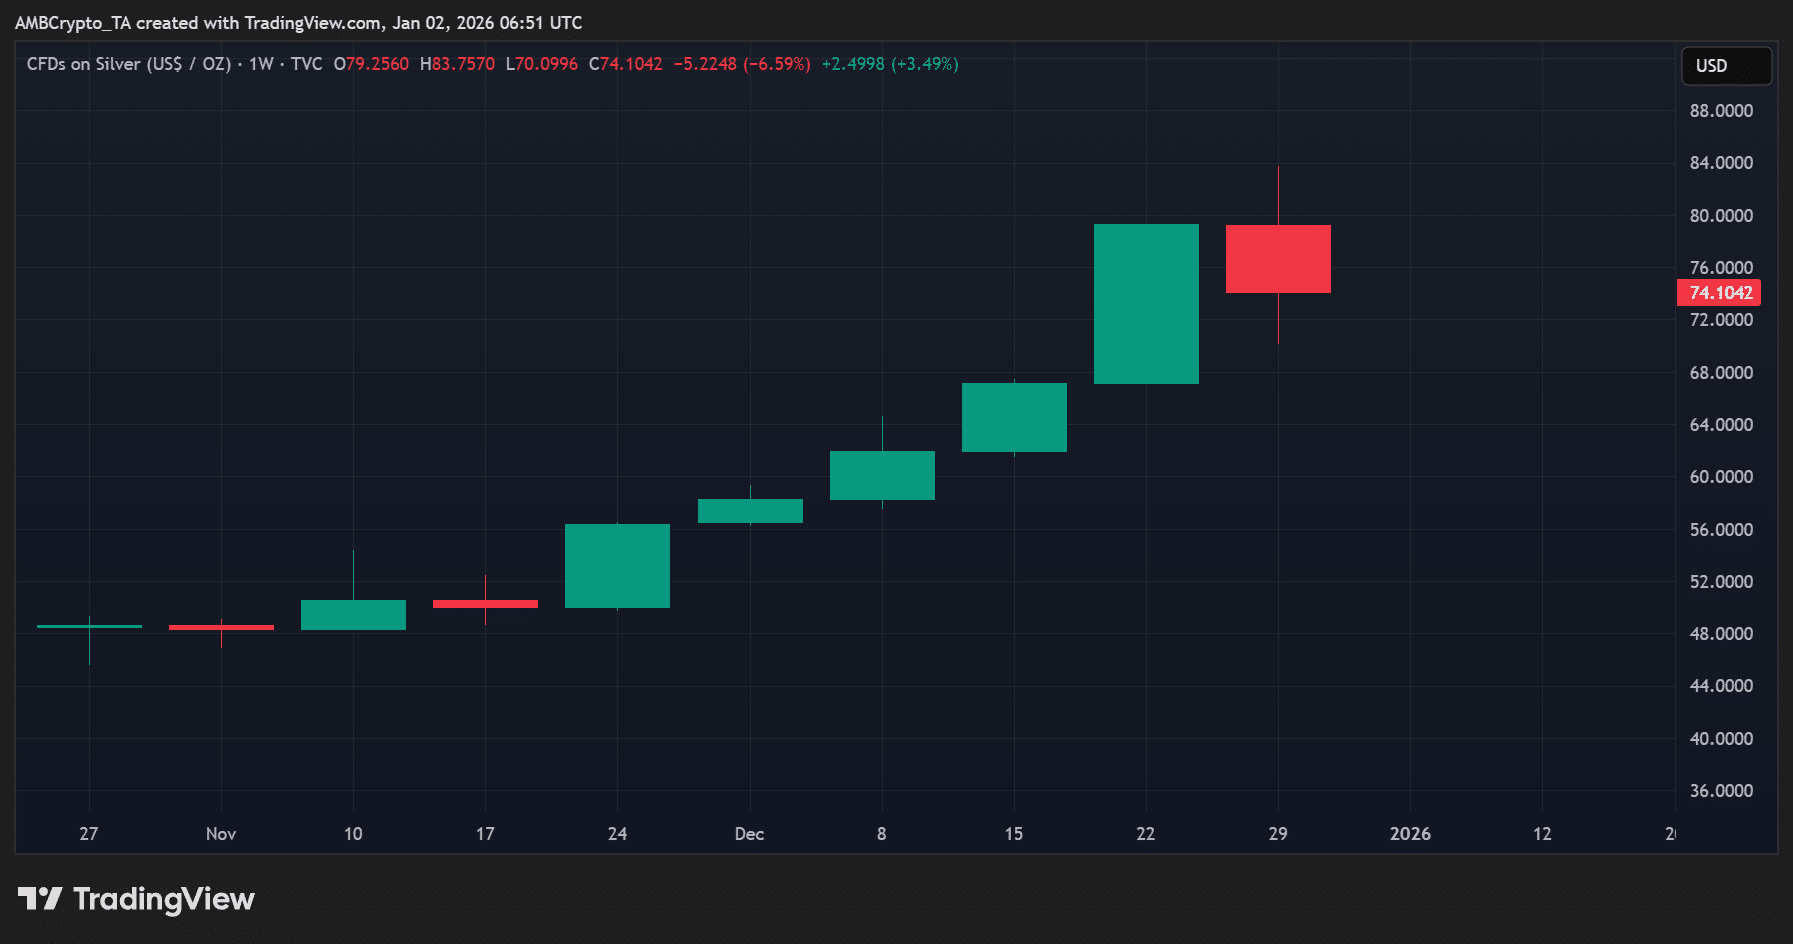
Task: Click the green Dec 15 candle body
Action: 1013,417
